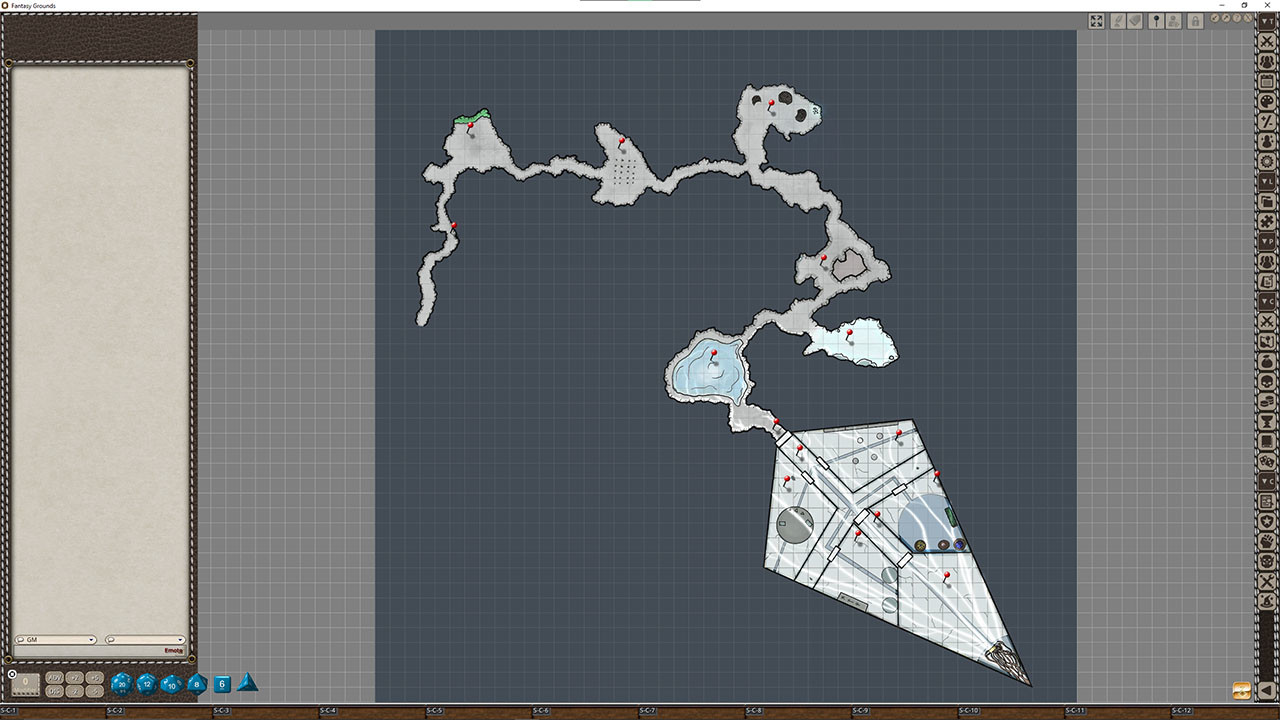
Task: Toggle the ADV advantage modifier
Action: click(x=54, y=679)
